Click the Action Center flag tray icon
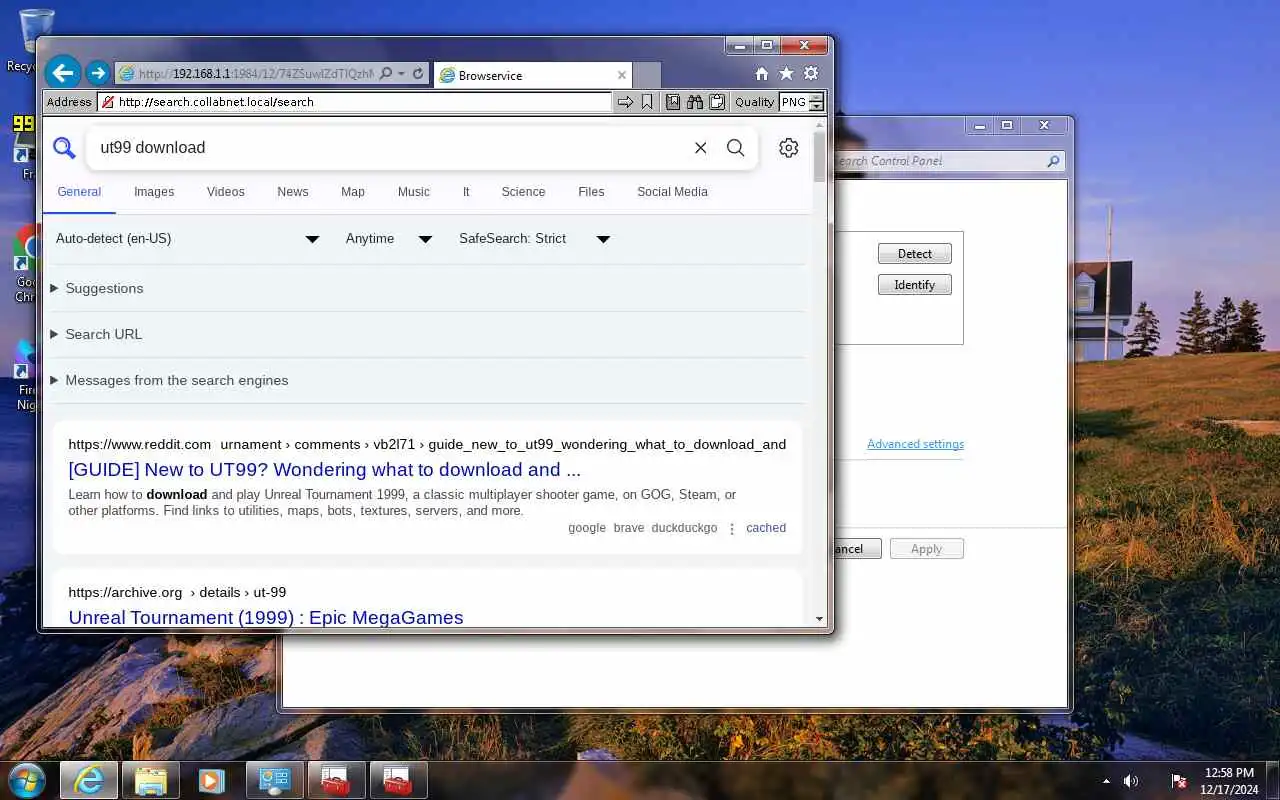 click(1179, 781)
